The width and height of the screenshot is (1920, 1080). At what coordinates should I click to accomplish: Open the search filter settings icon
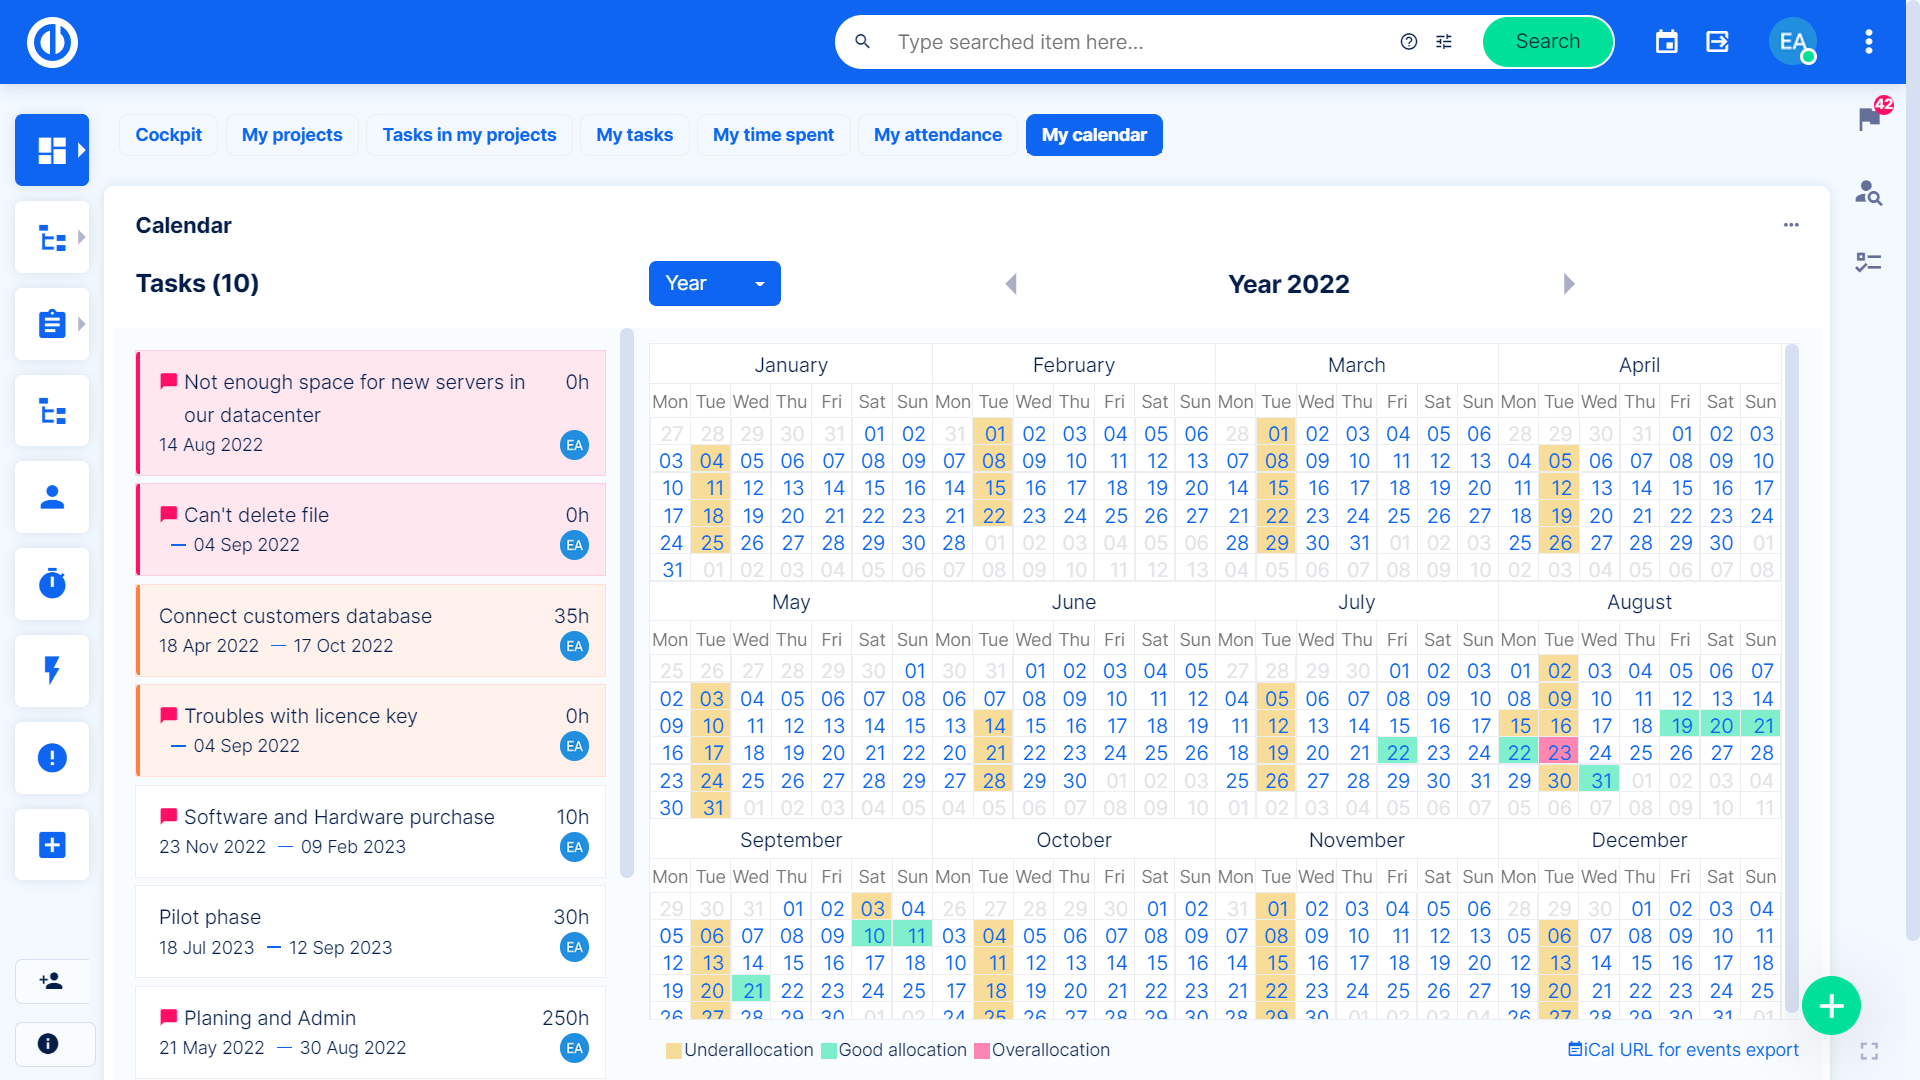(1444, 42)
